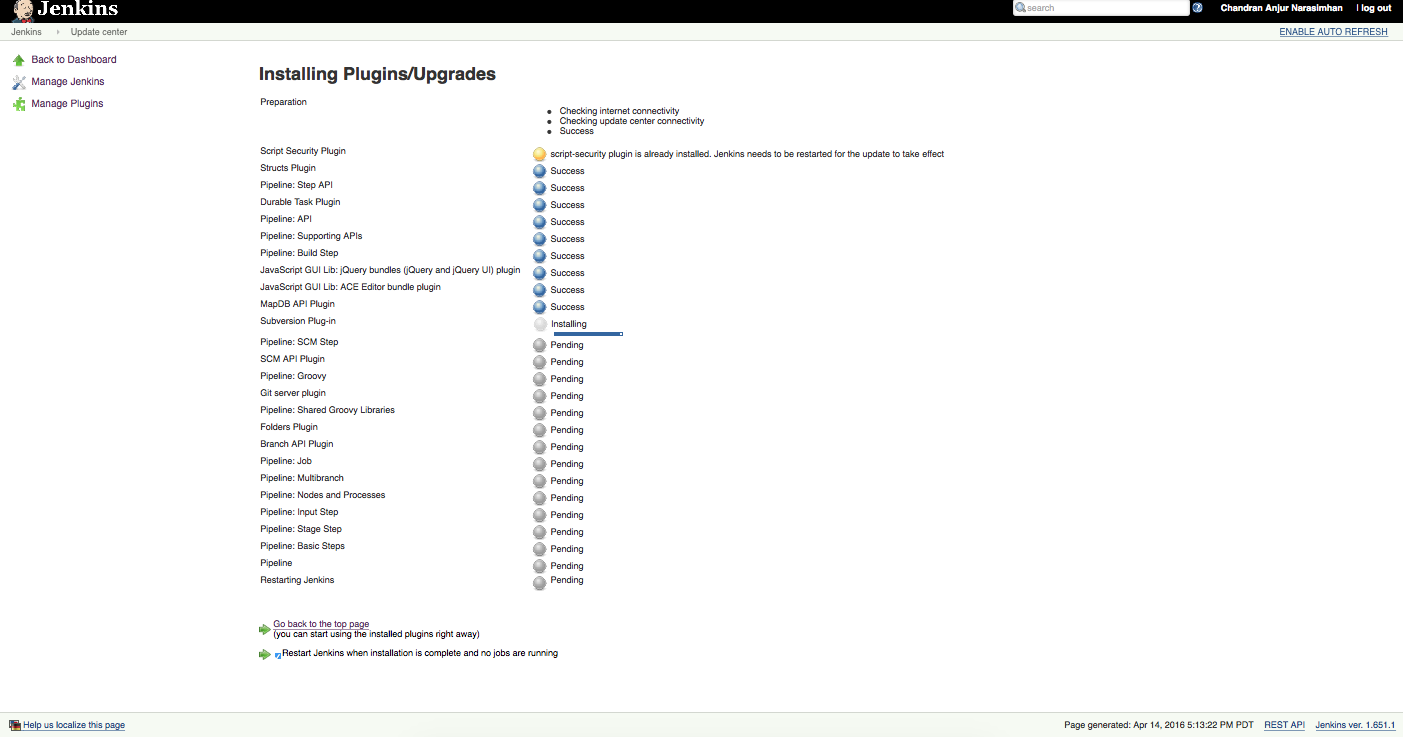Click the grey pending ball for Restarting Jenkins
The width and height of the screenshot is (1403, 737).
(x=539, y=582)
